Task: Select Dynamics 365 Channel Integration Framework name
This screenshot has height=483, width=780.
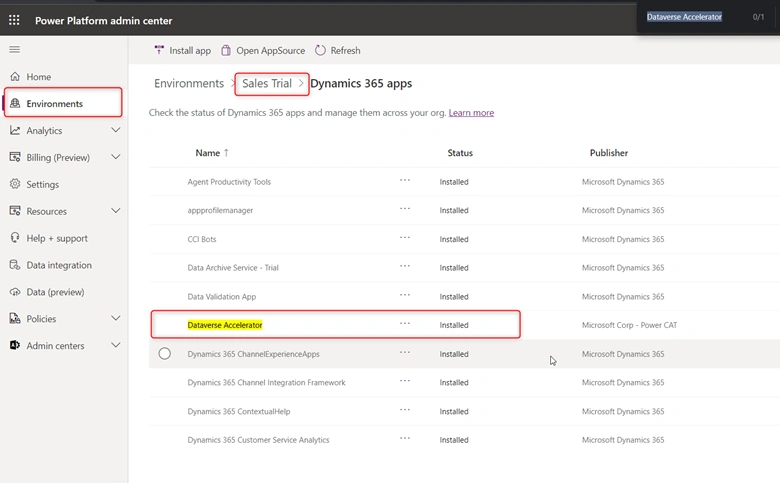Action: 266,383
